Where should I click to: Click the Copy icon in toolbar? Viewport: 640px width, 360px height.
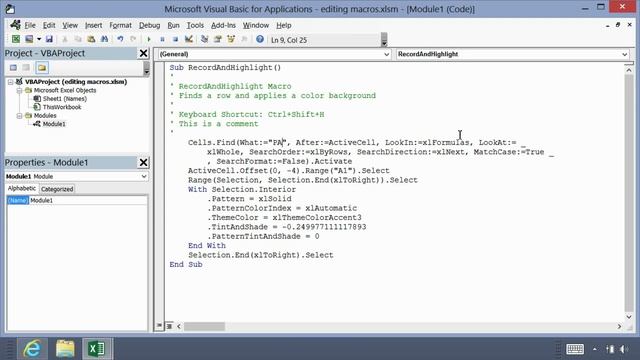(x=78, y=39)
